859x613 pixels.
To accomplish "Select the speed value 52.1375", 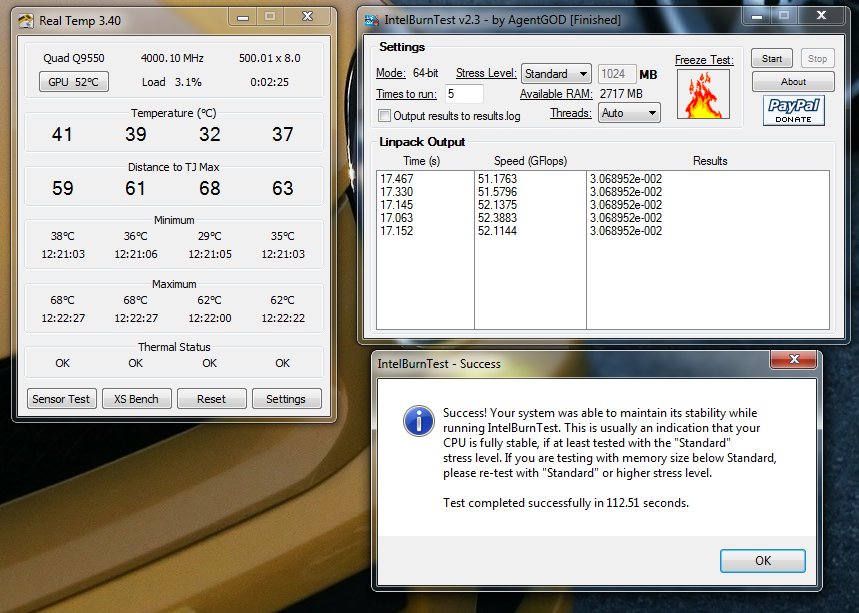I will pos(497,205).
